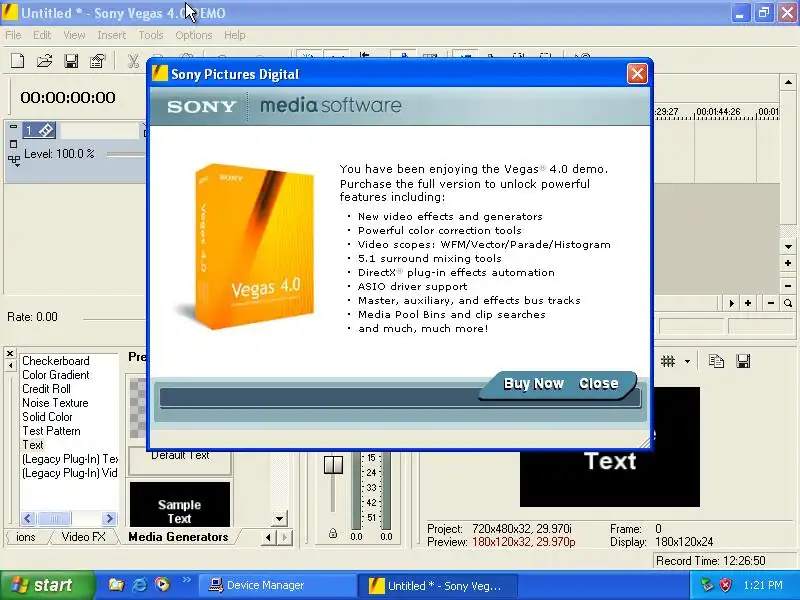800x600 pixels.
Task: Click the Cut scissors icon
Action: pos(133,61)
